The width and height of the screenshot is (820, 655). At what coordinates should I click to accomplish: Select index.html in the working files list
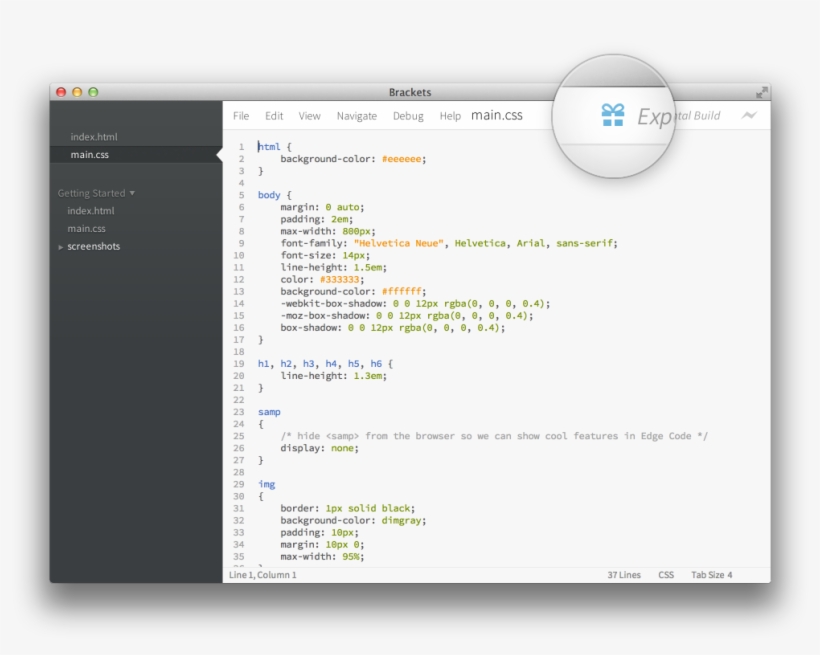94,137
